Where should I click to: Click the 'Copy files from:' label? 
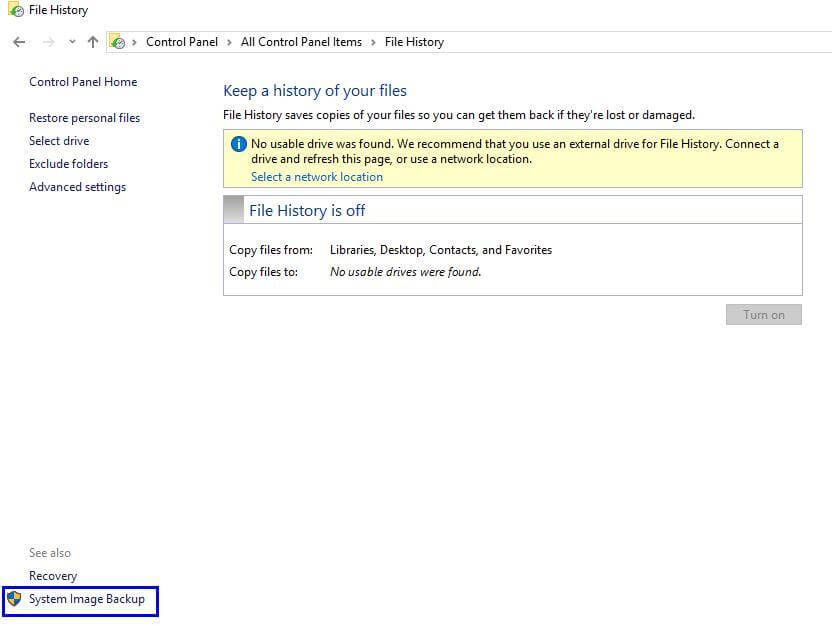271,250
